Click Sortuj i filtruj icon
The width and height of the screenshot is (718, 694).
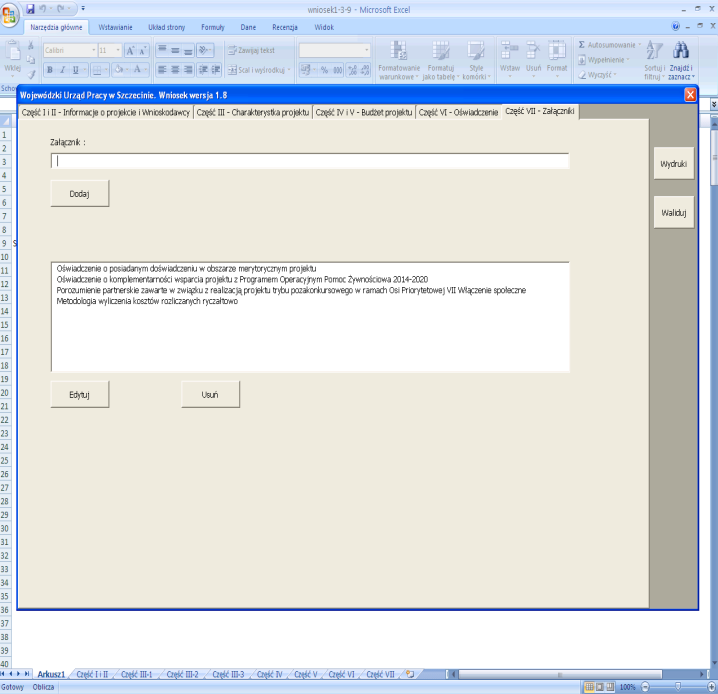(654, 60)
